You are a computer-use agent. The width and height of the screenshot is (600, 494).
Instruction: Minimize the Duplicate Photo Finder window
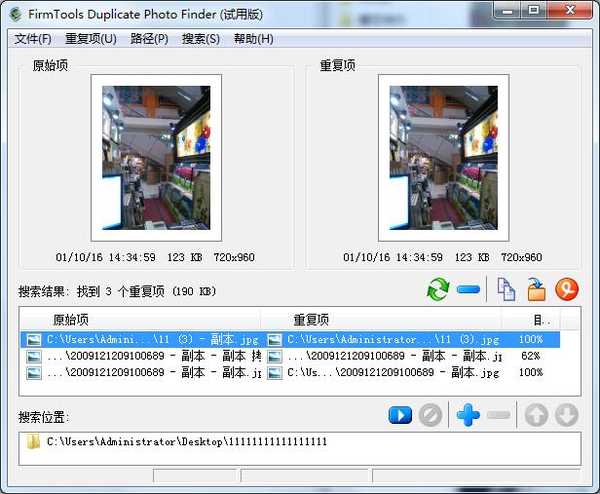(x=507, y=10)
